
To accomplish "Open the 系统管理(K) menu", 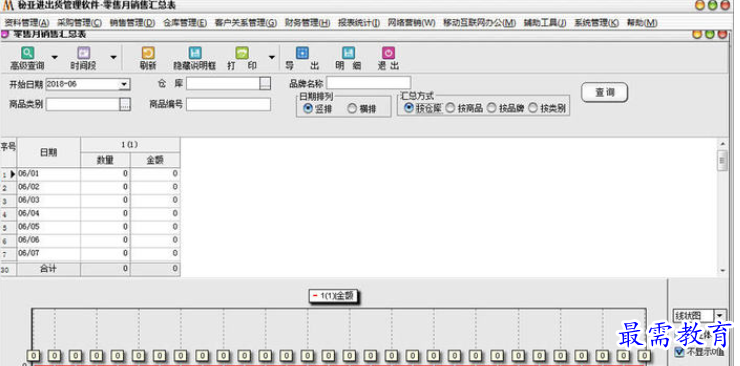I will click(x=596, y=23).
